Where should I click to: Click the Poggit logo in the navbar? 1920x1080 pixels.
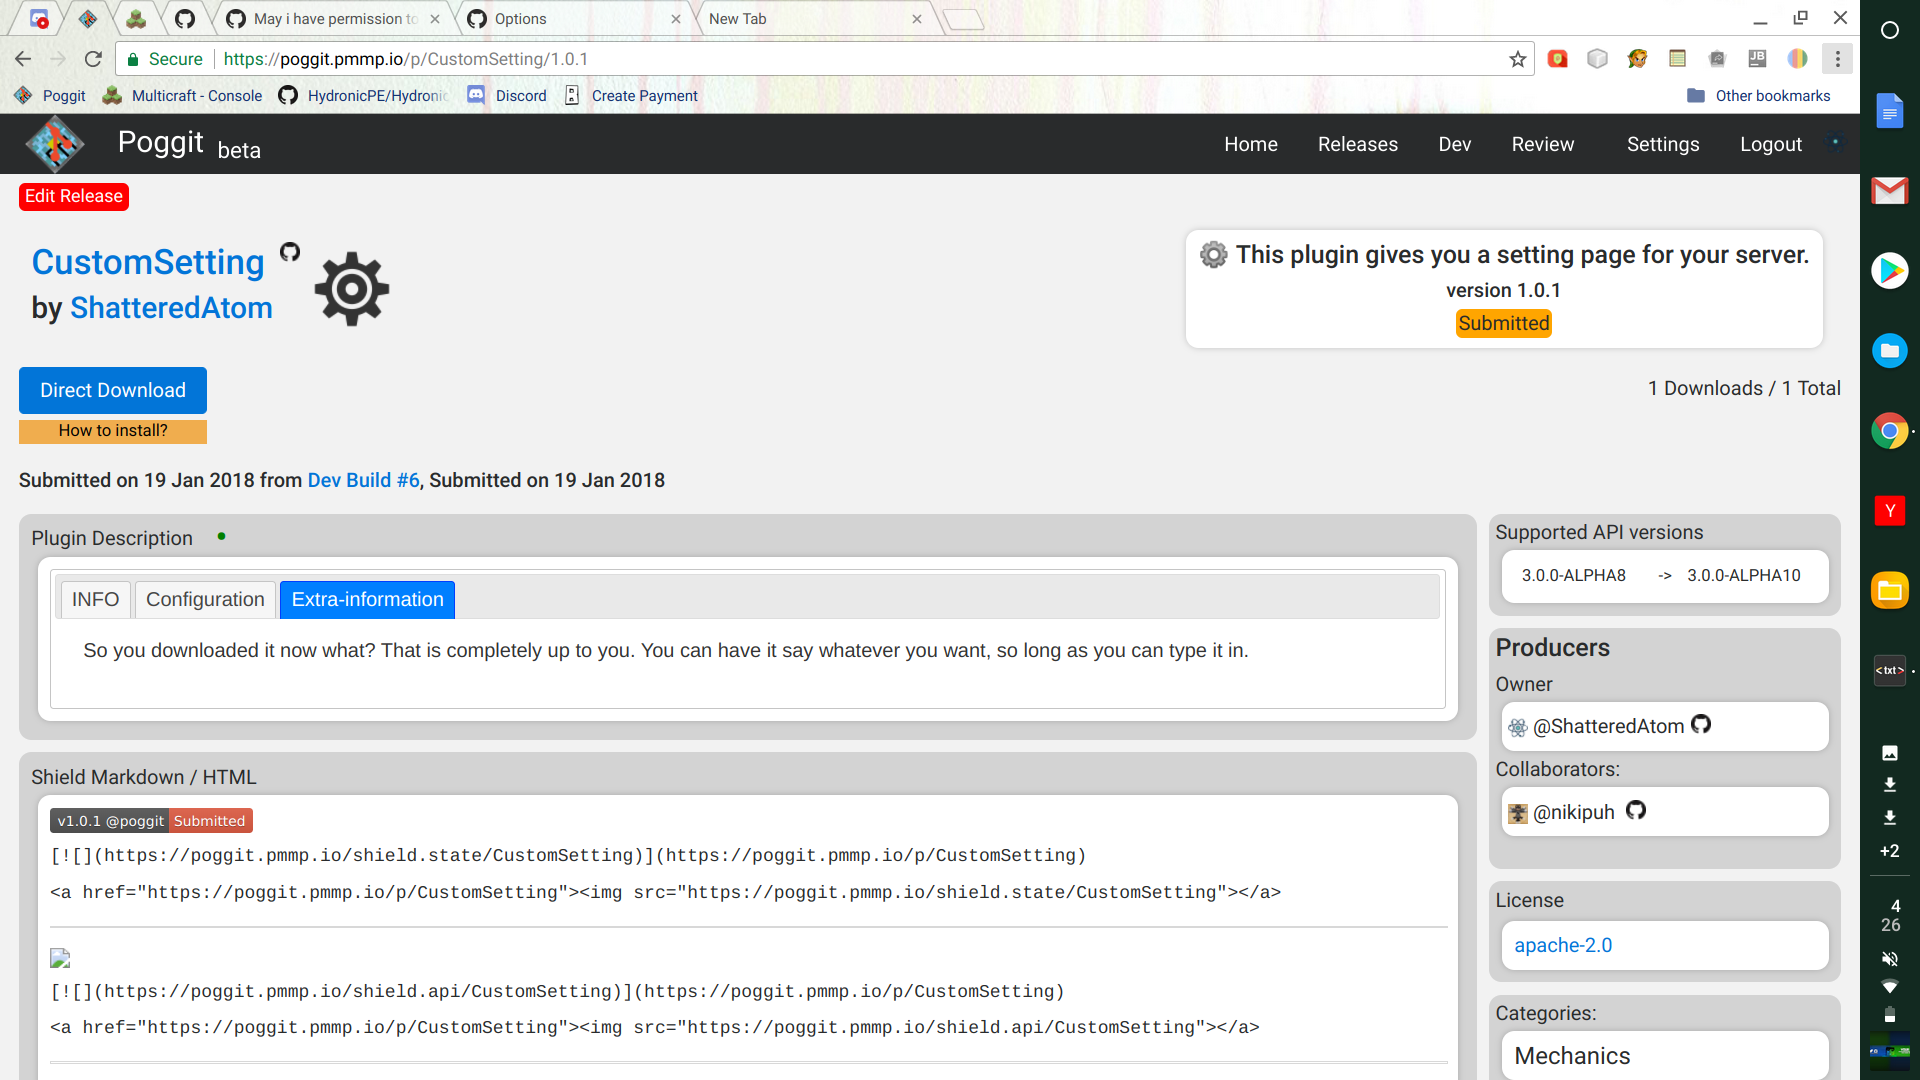click(x=55, y=143)
